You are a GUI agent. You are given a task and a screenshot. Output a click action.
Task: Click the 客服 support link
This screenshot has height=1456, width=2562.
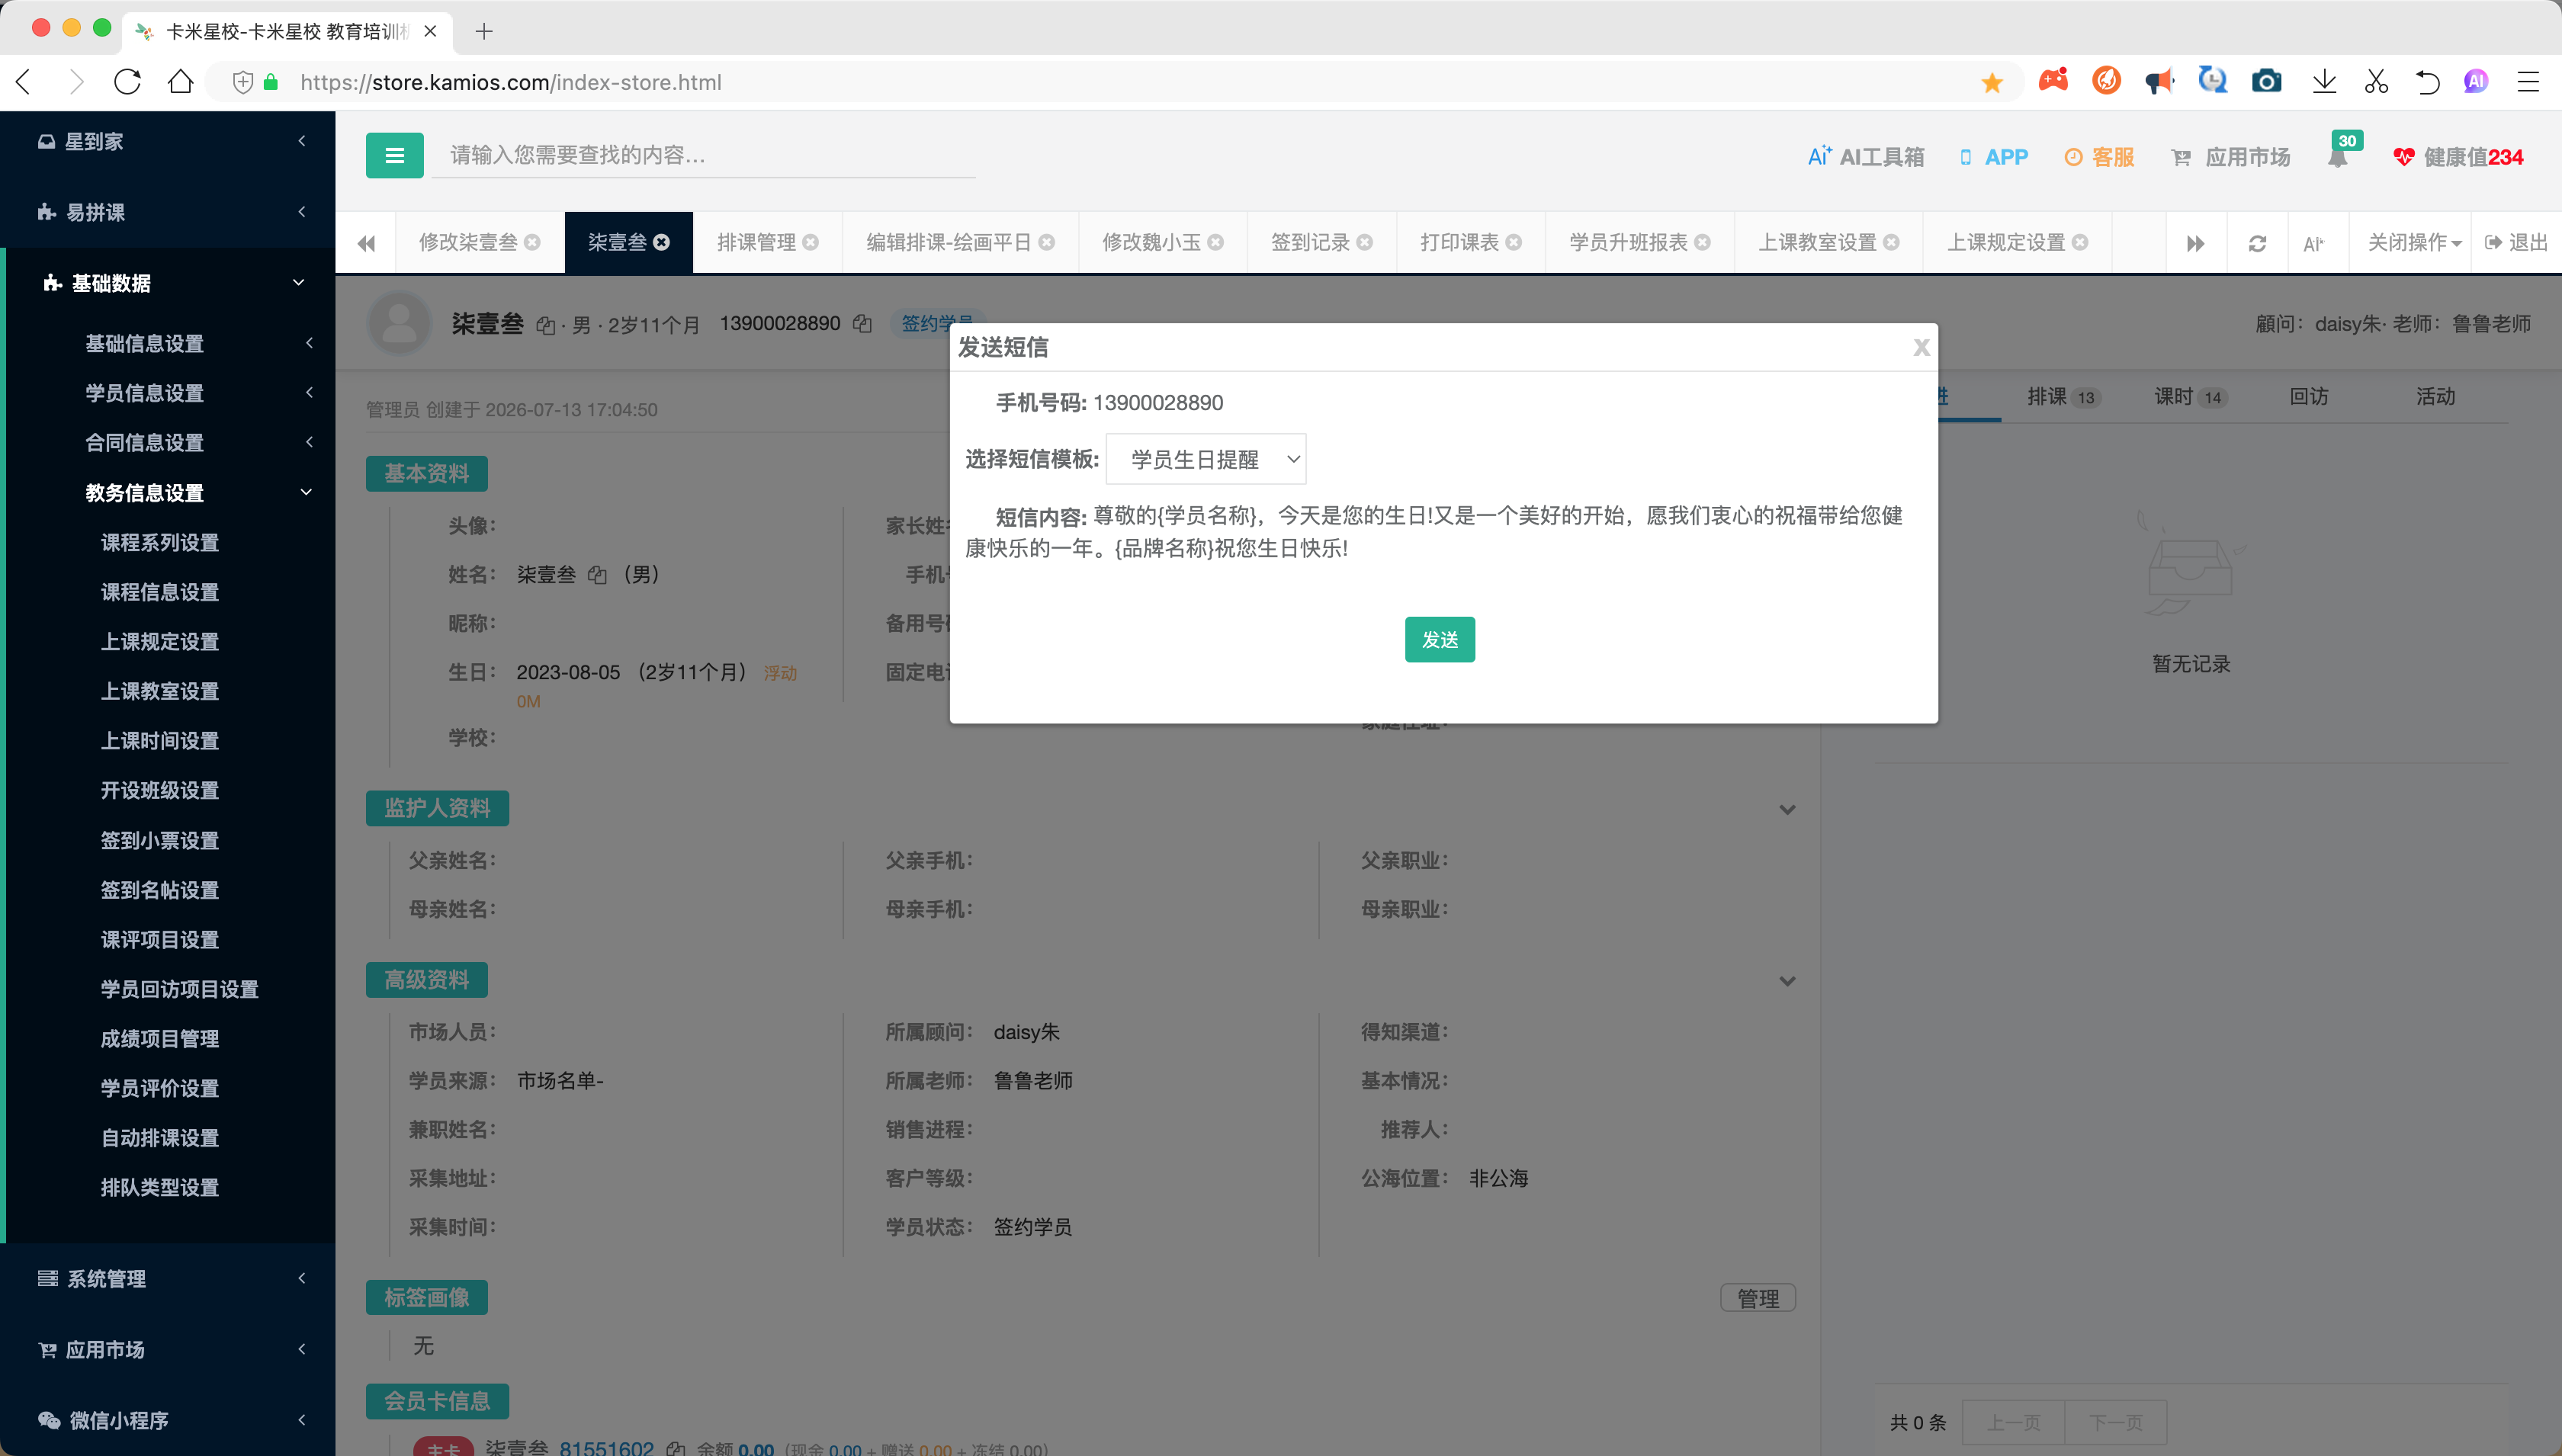click(2099, 157)
